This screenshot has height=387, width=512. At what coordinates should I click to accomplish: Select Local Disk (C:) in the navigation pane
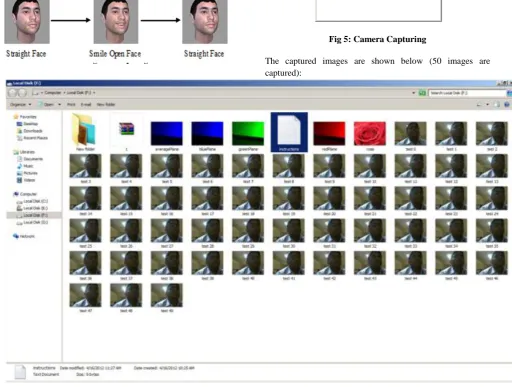(x=32, y=201)
